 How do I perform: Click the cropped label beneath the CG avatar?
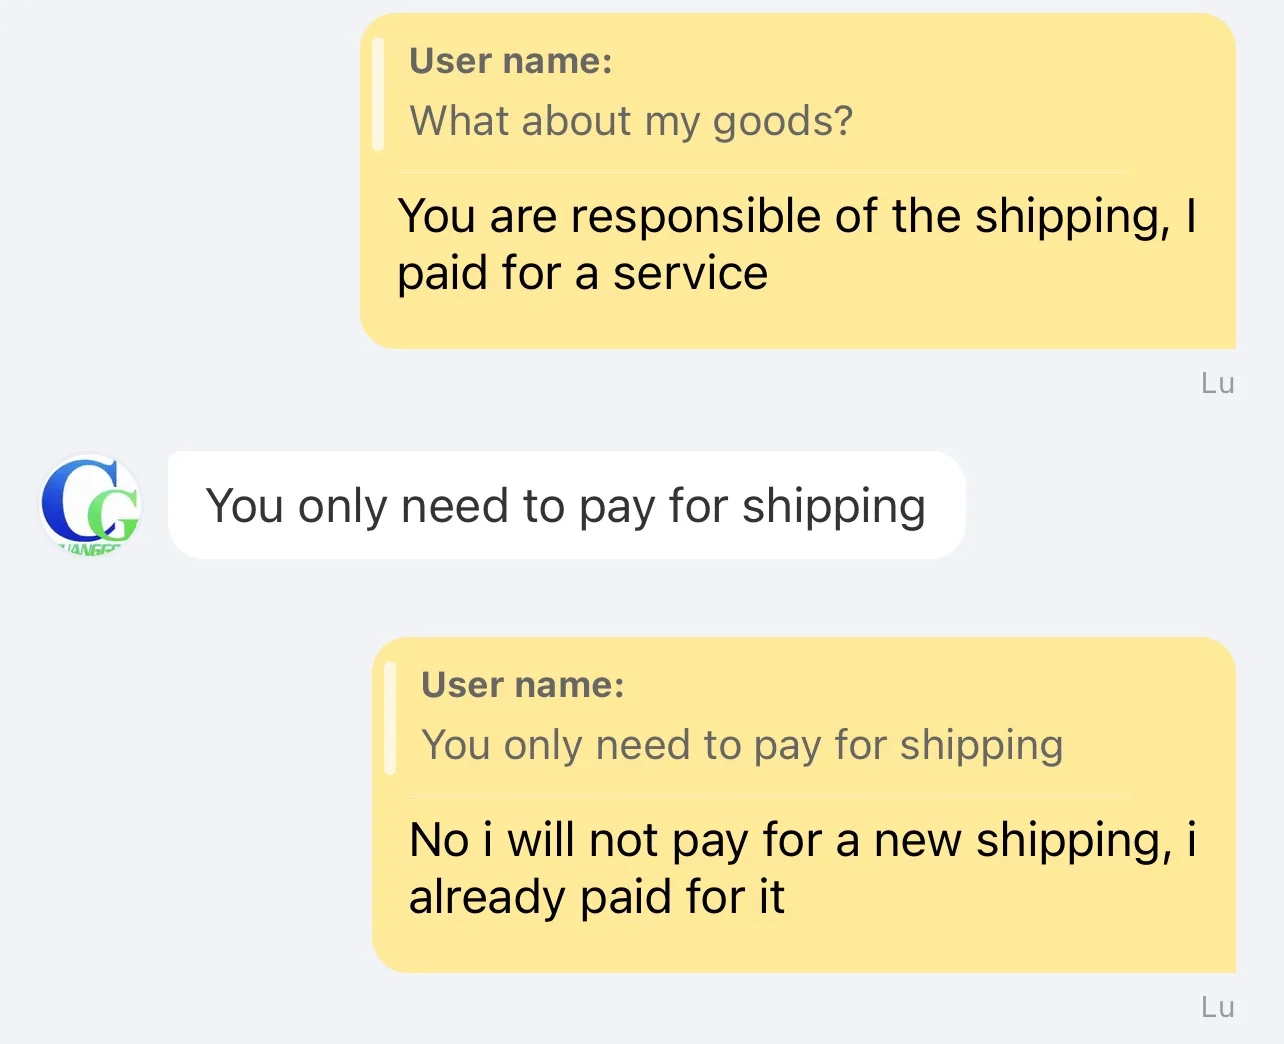90,547
